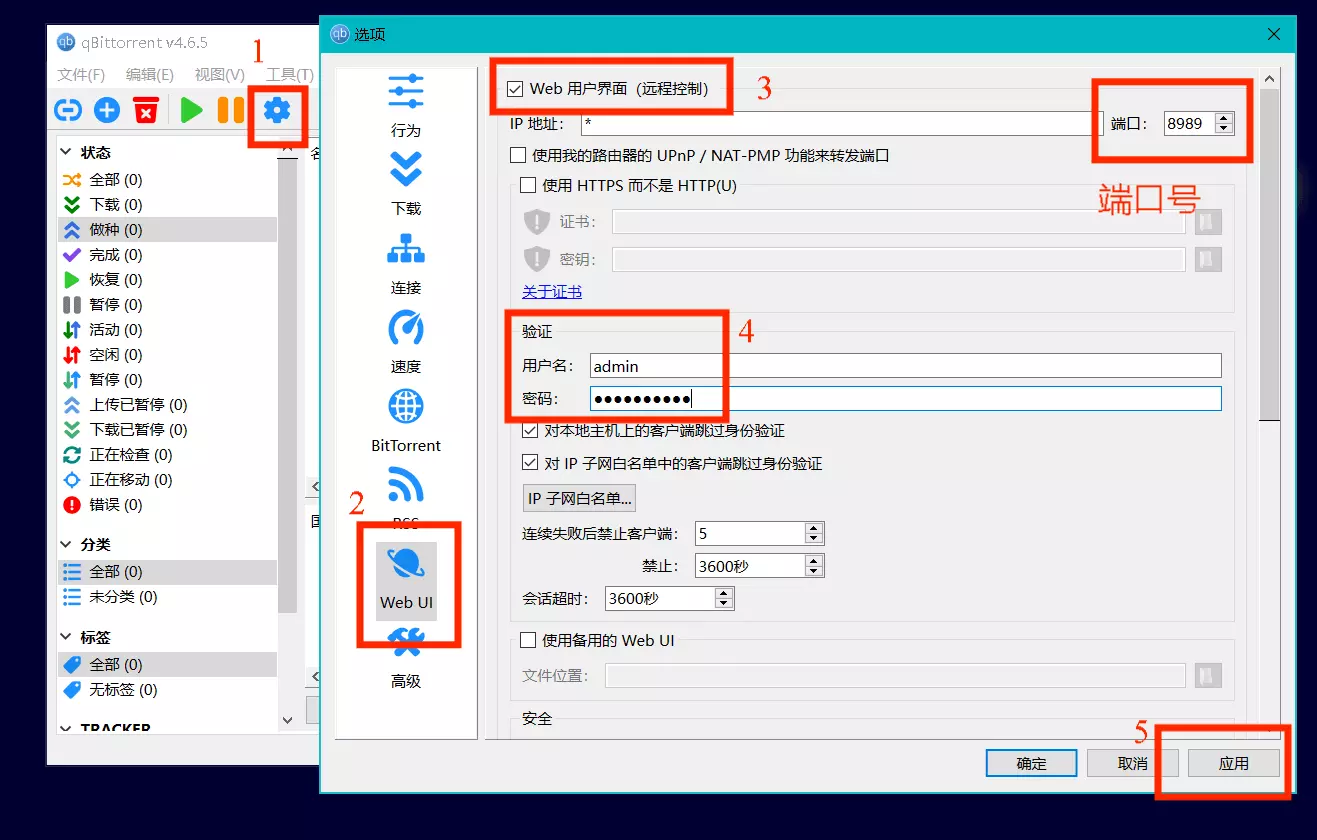Click the red delete torrent toolbar icon
1317x840 pixels.
click(x=146, y=110)
